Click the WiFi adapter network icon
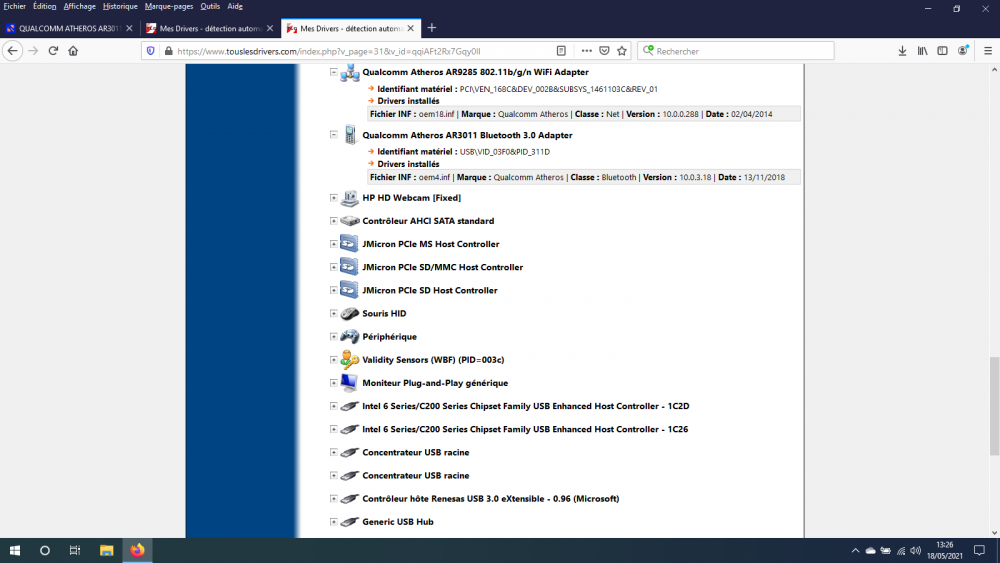The height and width of the screenshot is (563, 1000). click(349, 73)
